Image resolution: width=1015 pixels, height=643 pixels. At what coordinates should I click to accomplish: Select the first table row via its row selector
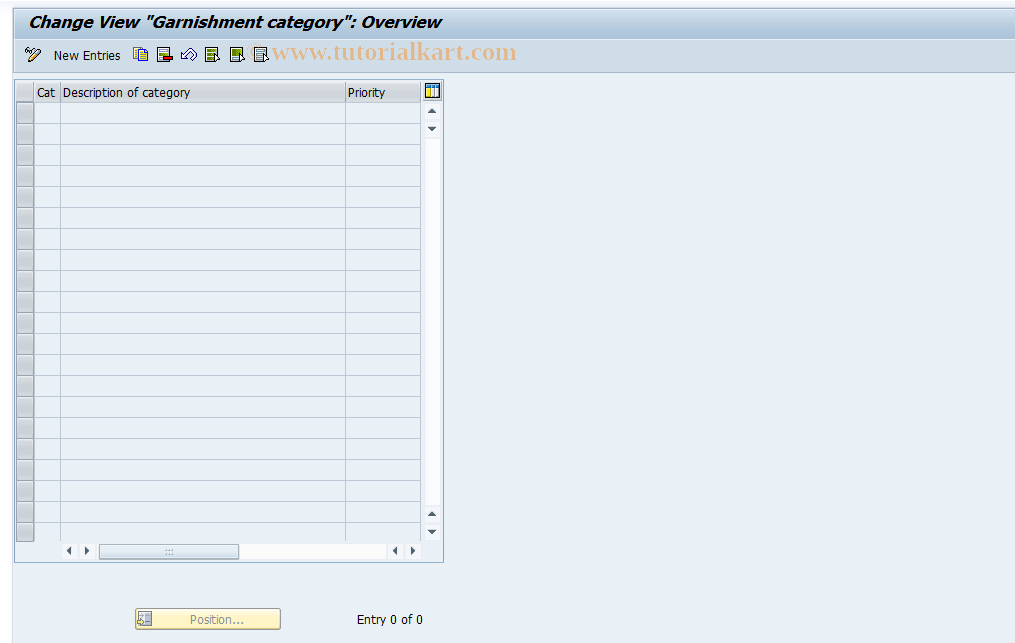25,113
